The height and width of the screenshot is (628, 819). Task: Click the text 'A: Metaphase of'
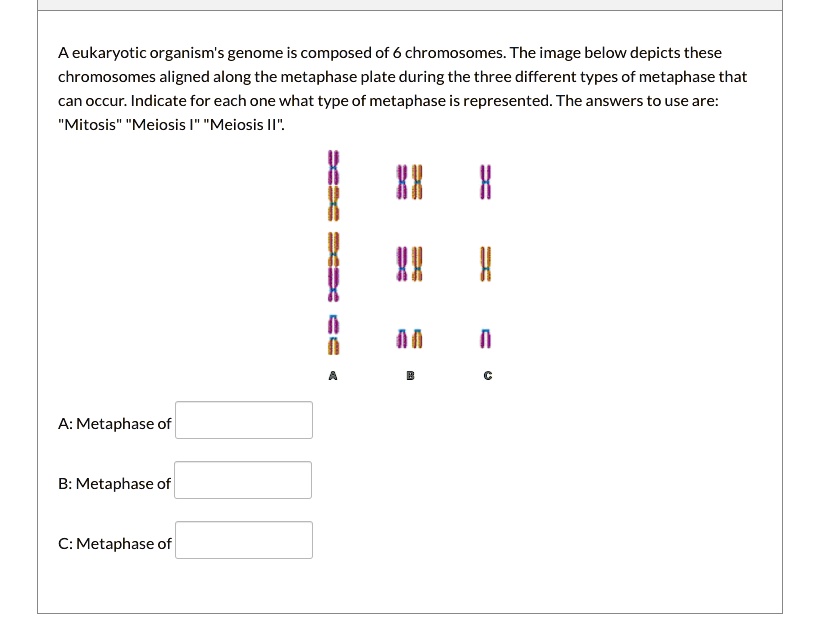[x=114, y=423]
